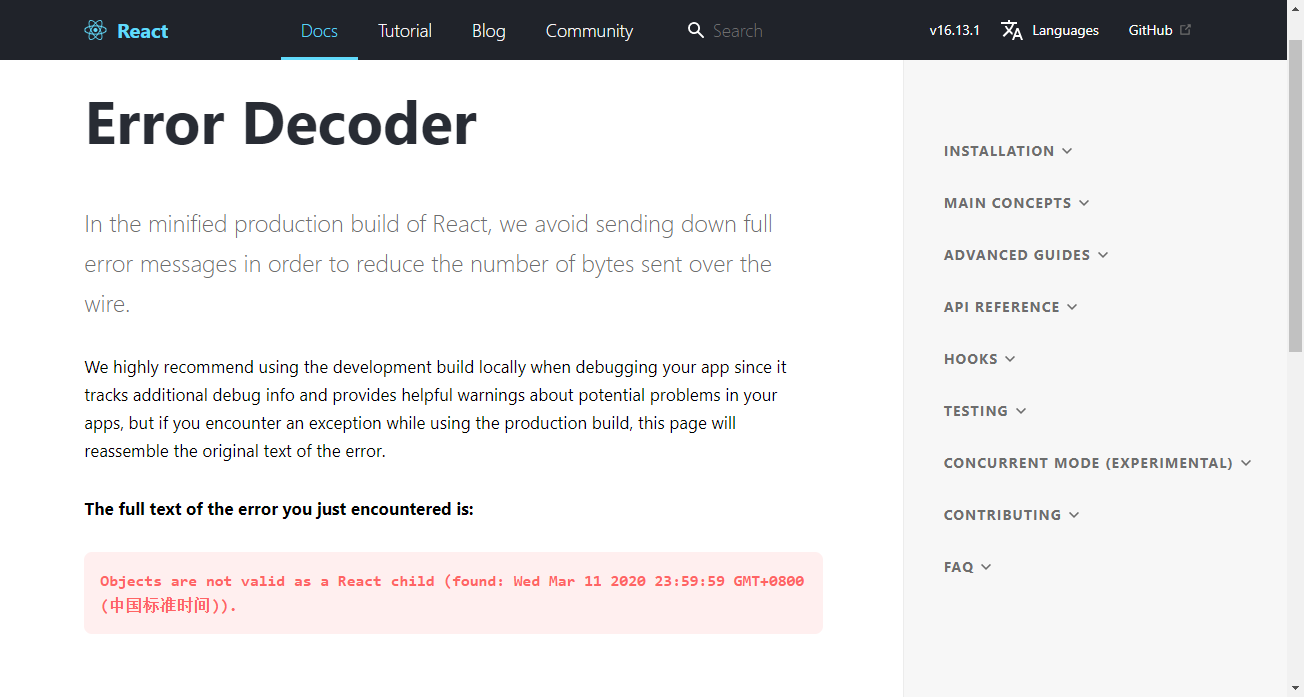Click the Languages translate icon
The image size is (1304, 697).
click(1012, 31)
